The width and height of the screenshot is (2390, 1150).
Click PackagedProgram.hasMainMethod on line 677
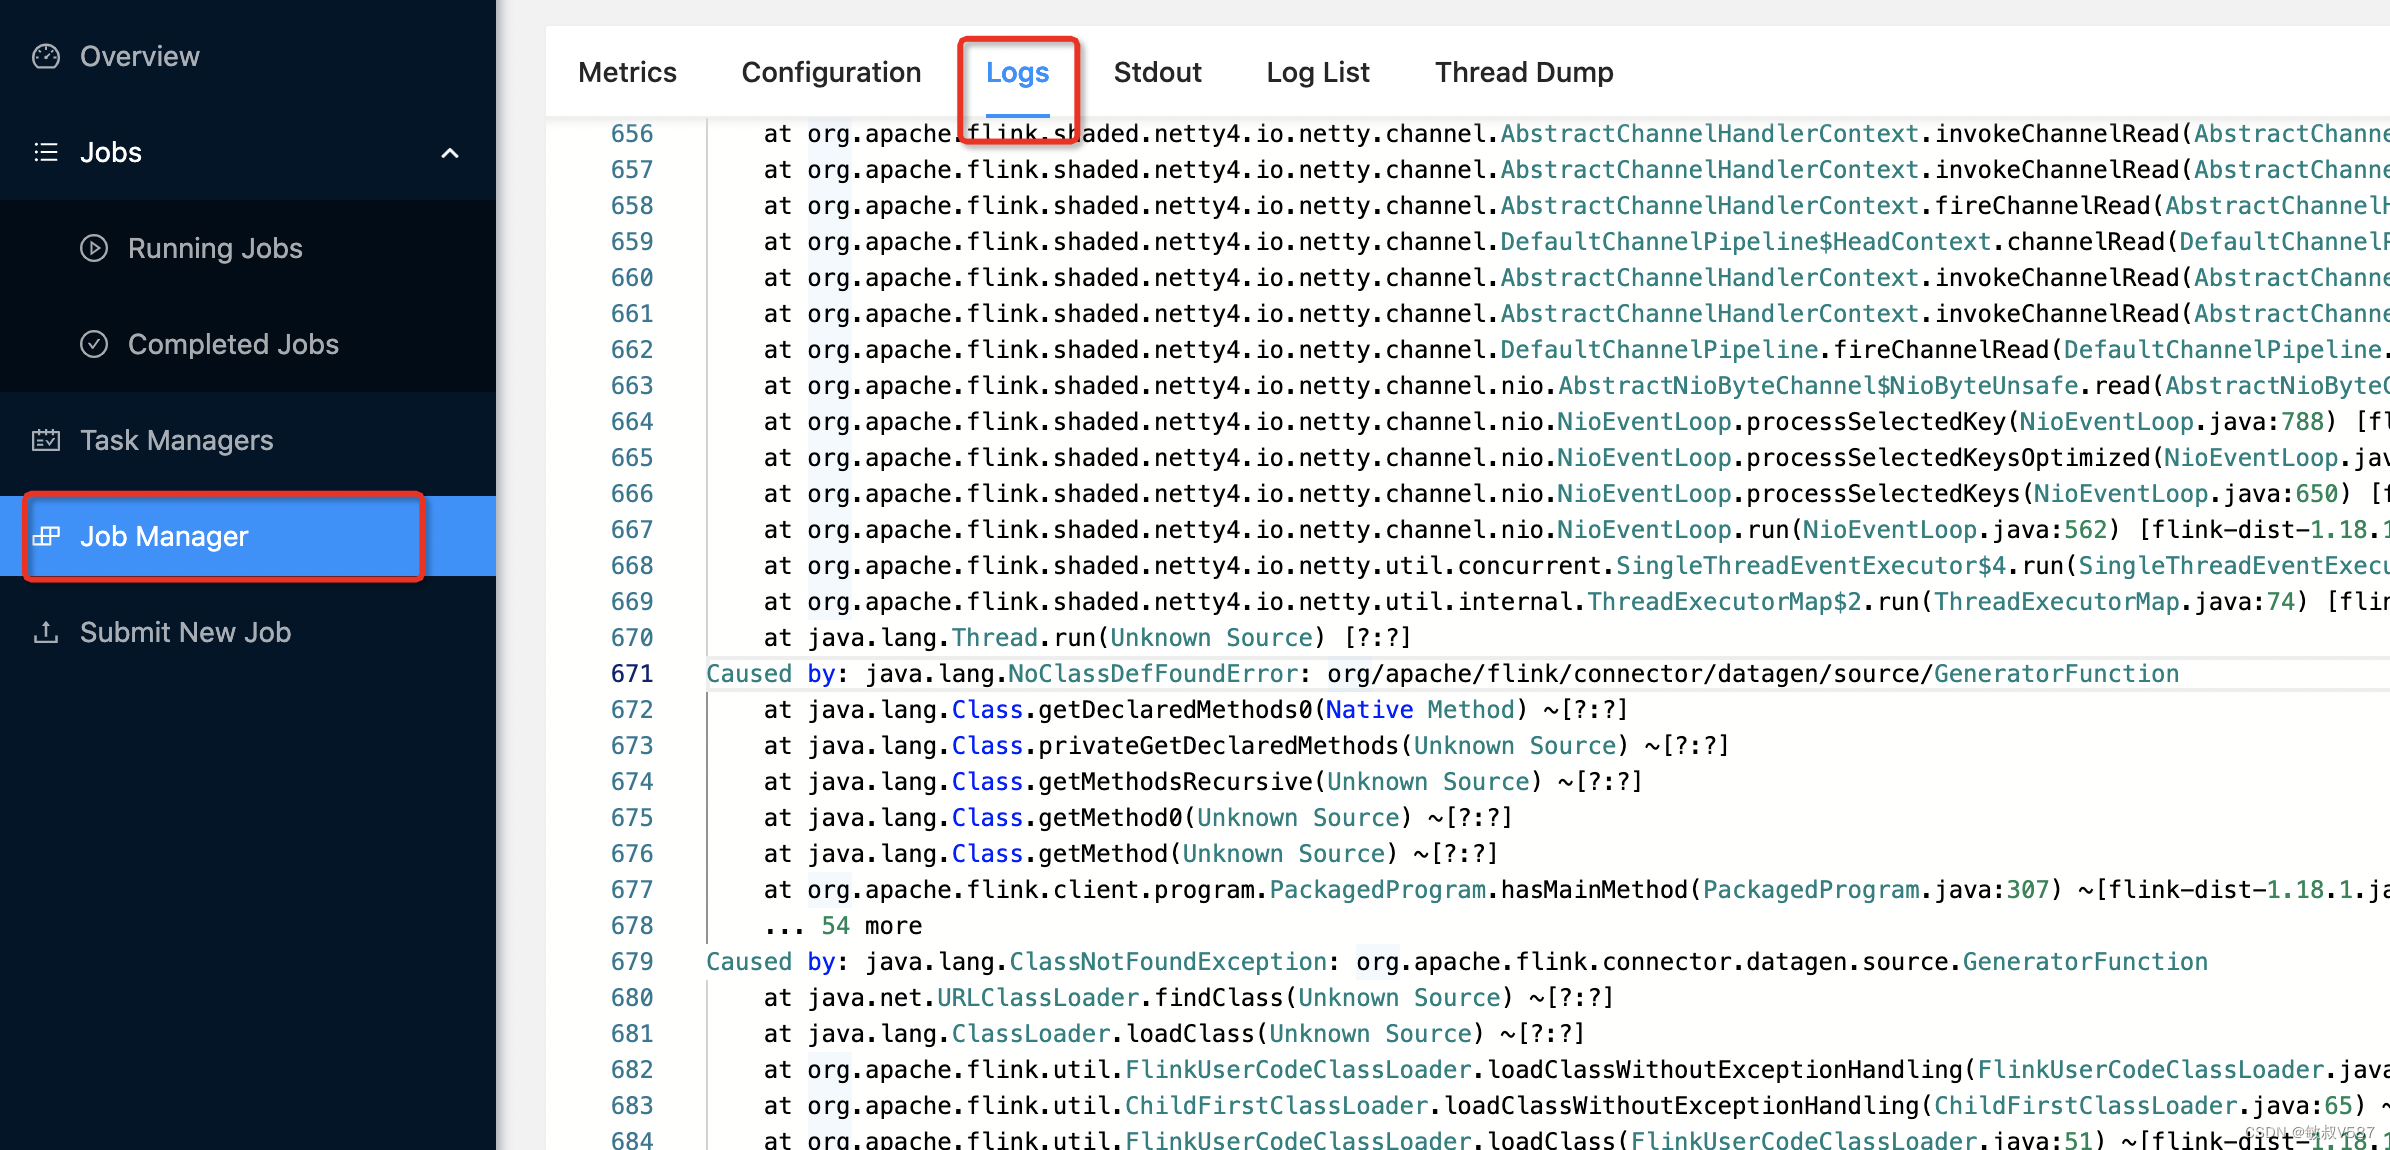(1478, 890)
